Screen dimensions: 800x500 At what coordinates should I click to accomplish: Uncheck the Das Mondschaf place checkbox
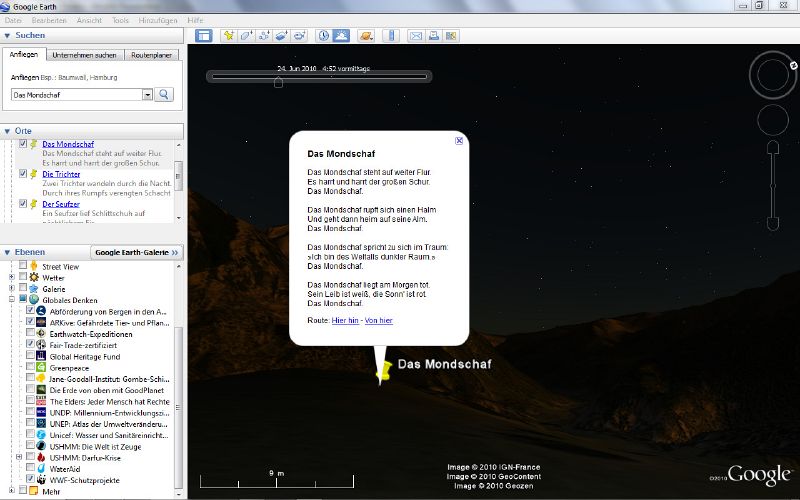click(x=23, y=144)
